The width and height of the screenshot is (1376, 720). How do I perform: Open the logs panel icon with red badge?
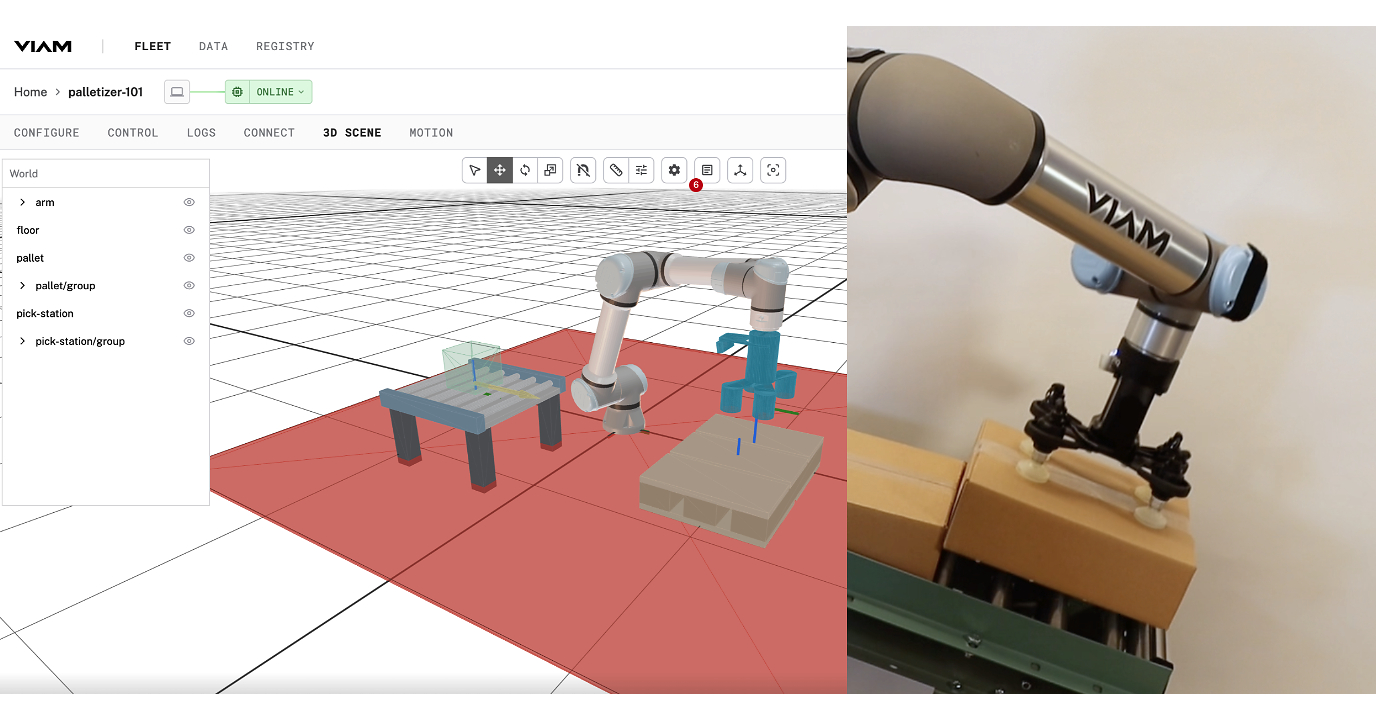(707, 170)
